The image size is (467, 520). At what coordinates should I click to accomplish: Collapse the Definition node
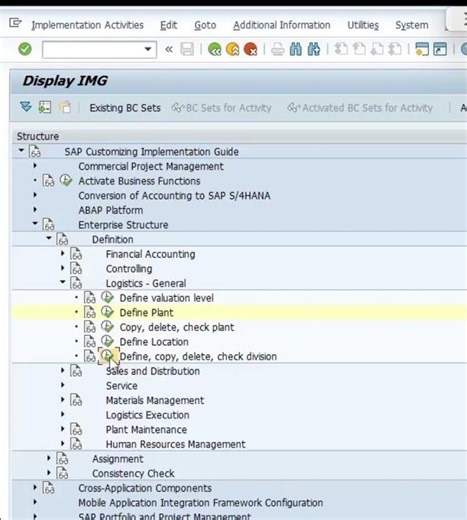tap(49, 238)
